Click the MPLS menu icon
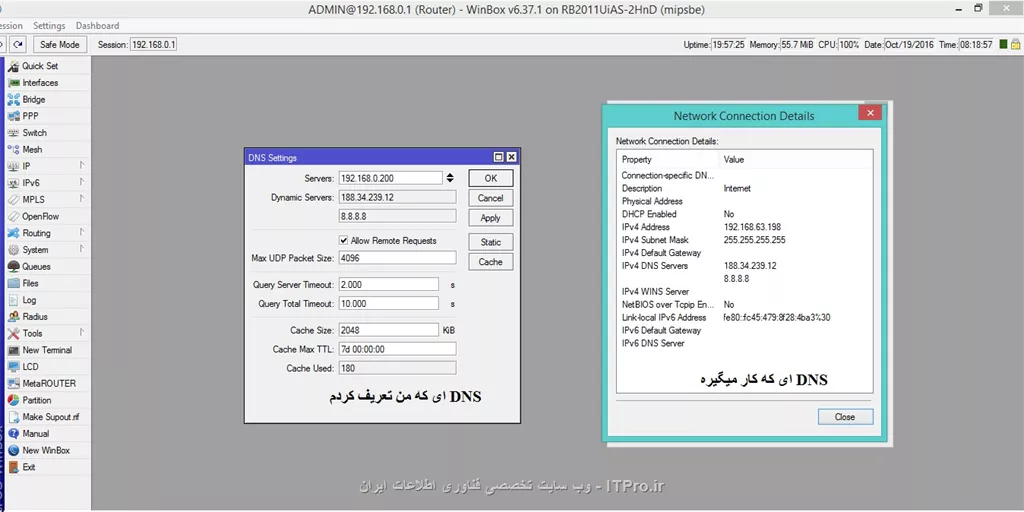 point(13,200)
